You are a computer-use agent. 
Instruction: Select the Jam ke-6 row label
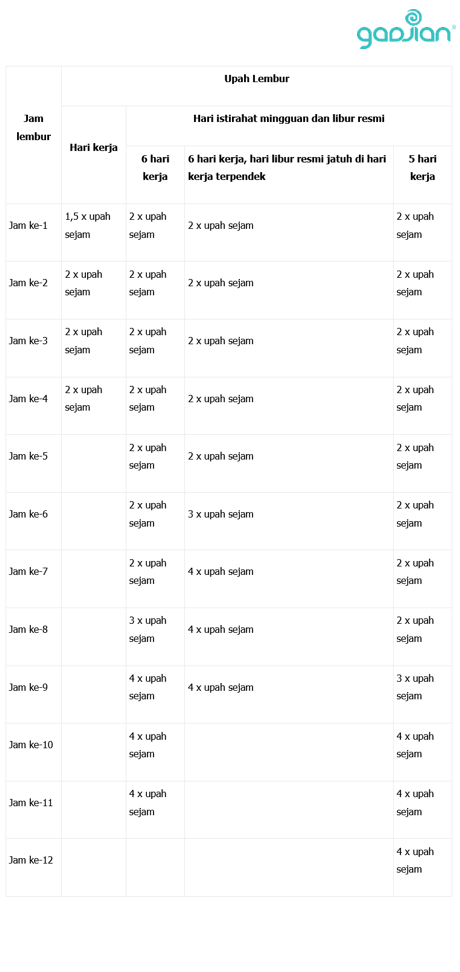(x=28, y=514)
